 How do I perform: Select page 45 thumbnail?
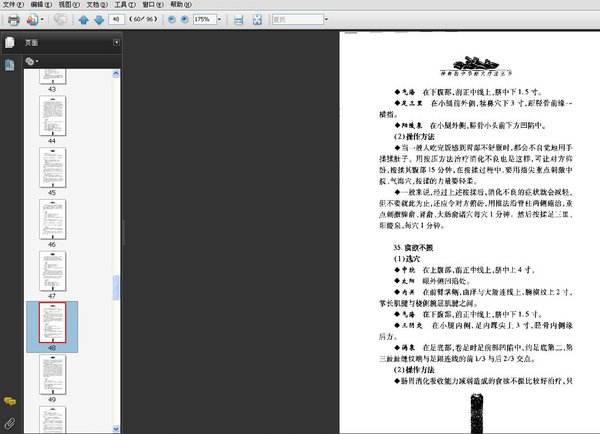(x=52, y=168)
